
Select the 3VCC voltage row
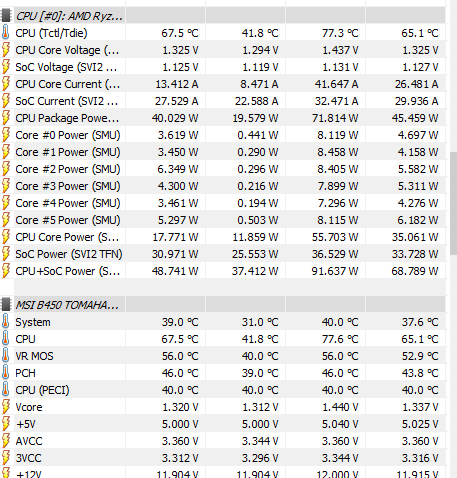(x=223, y=458)
